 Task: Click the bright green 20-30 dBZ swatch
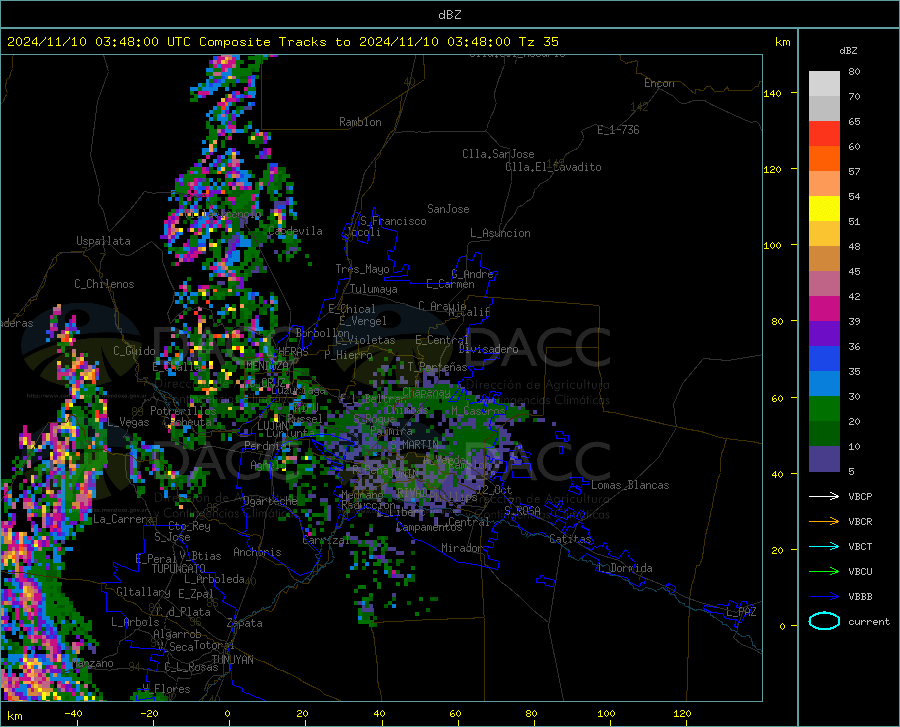point(824,409)
